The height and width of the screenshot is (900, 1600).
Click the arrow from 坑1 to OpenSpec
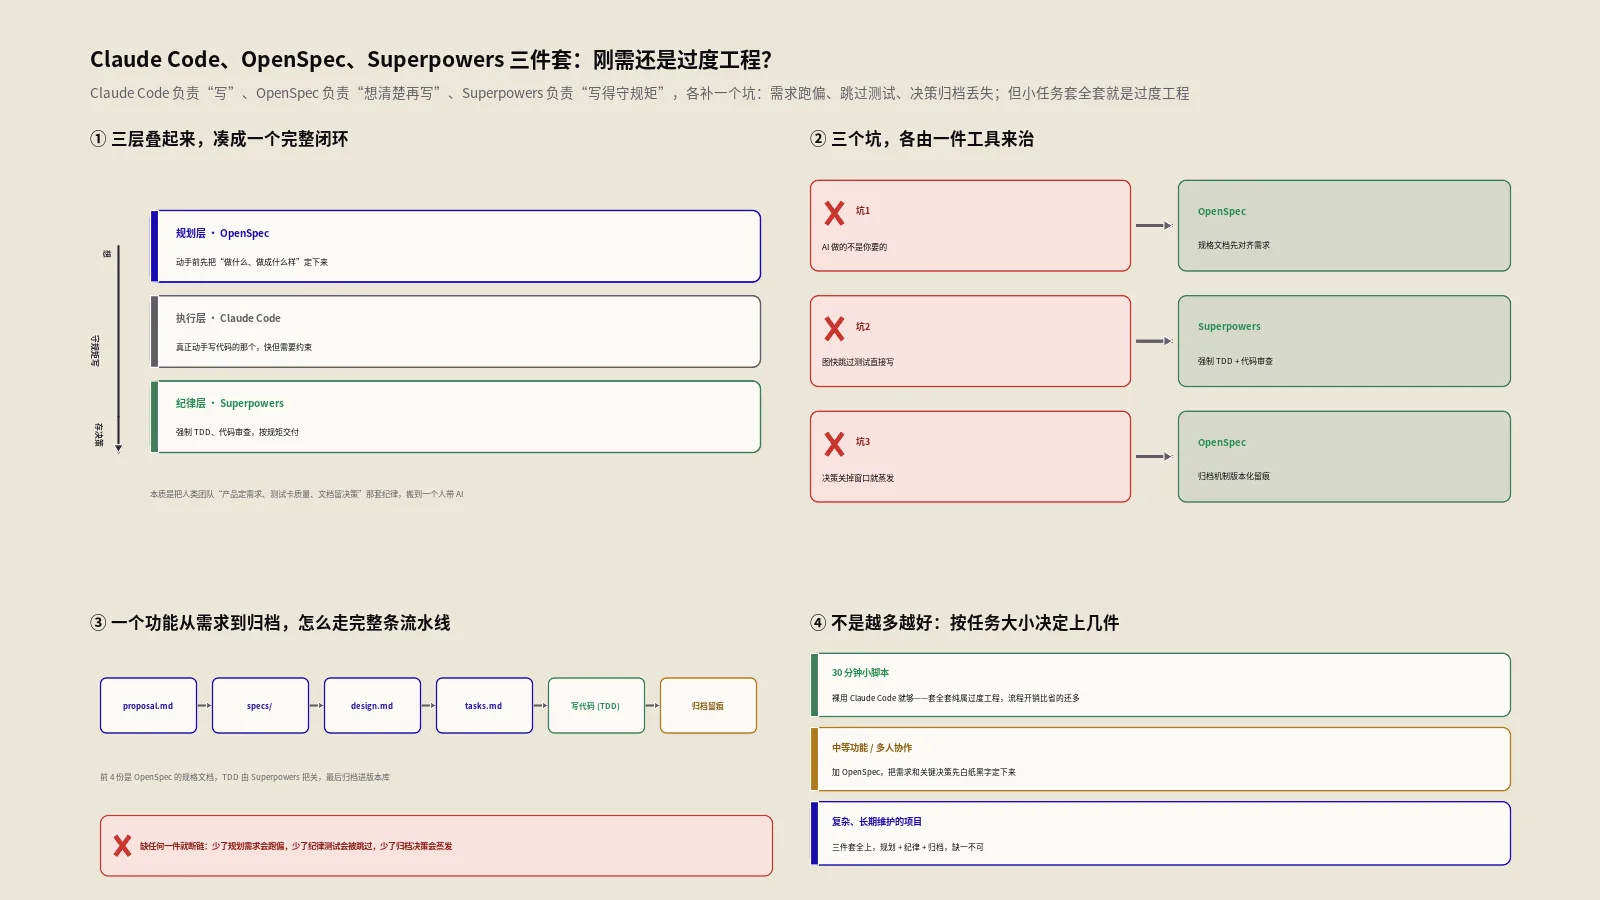click(x=1154, y=226)
